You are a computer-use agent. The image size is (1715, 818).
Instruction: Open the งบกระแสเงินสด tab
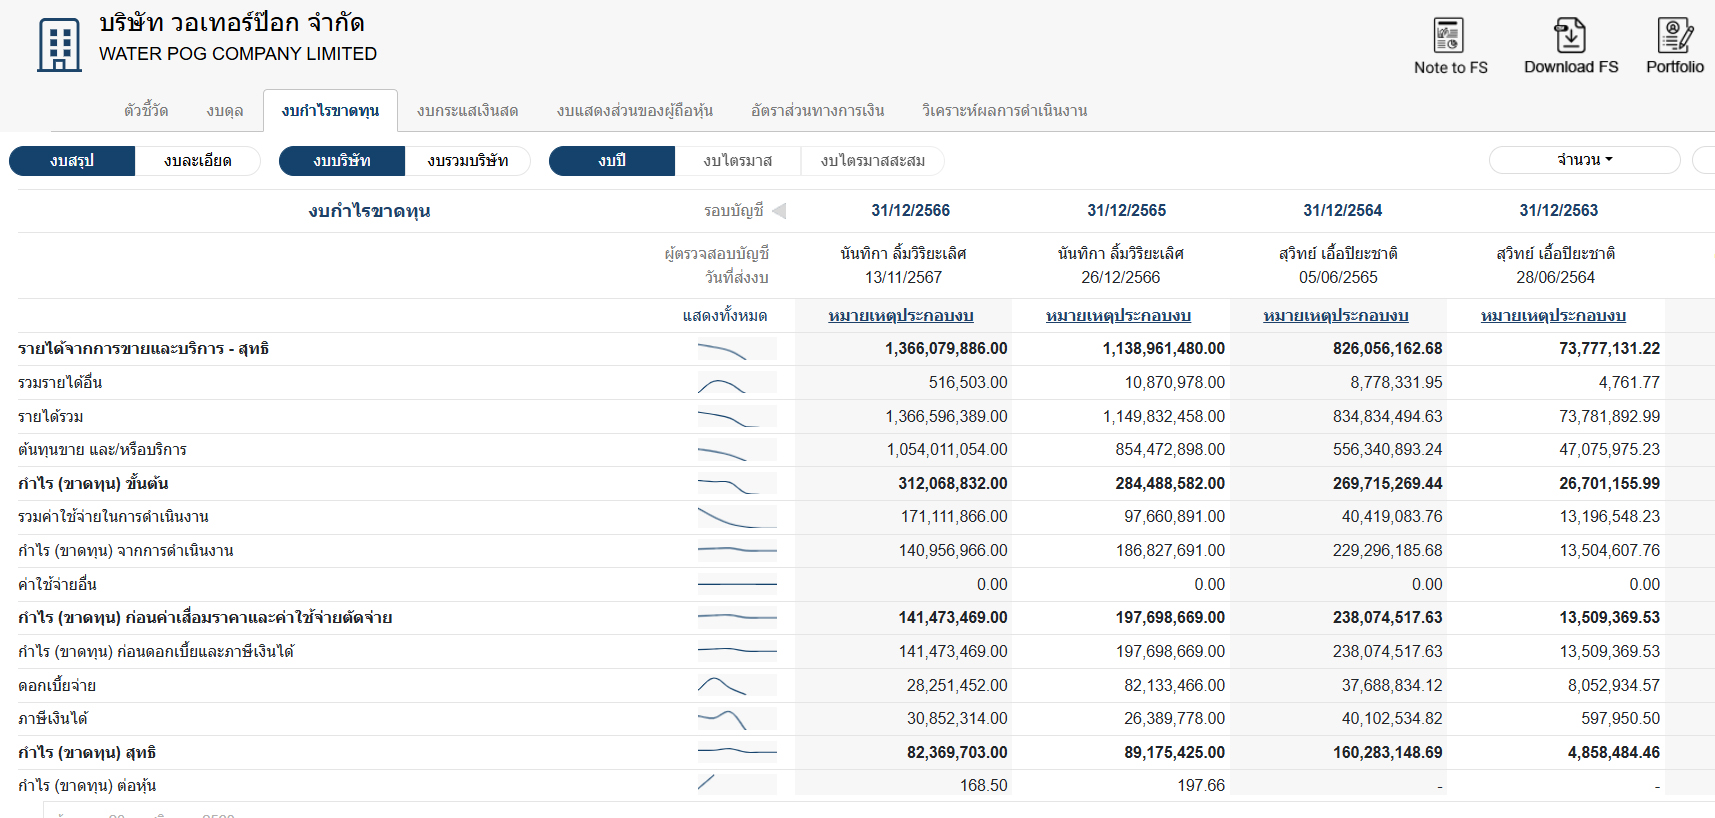(467, 111)
